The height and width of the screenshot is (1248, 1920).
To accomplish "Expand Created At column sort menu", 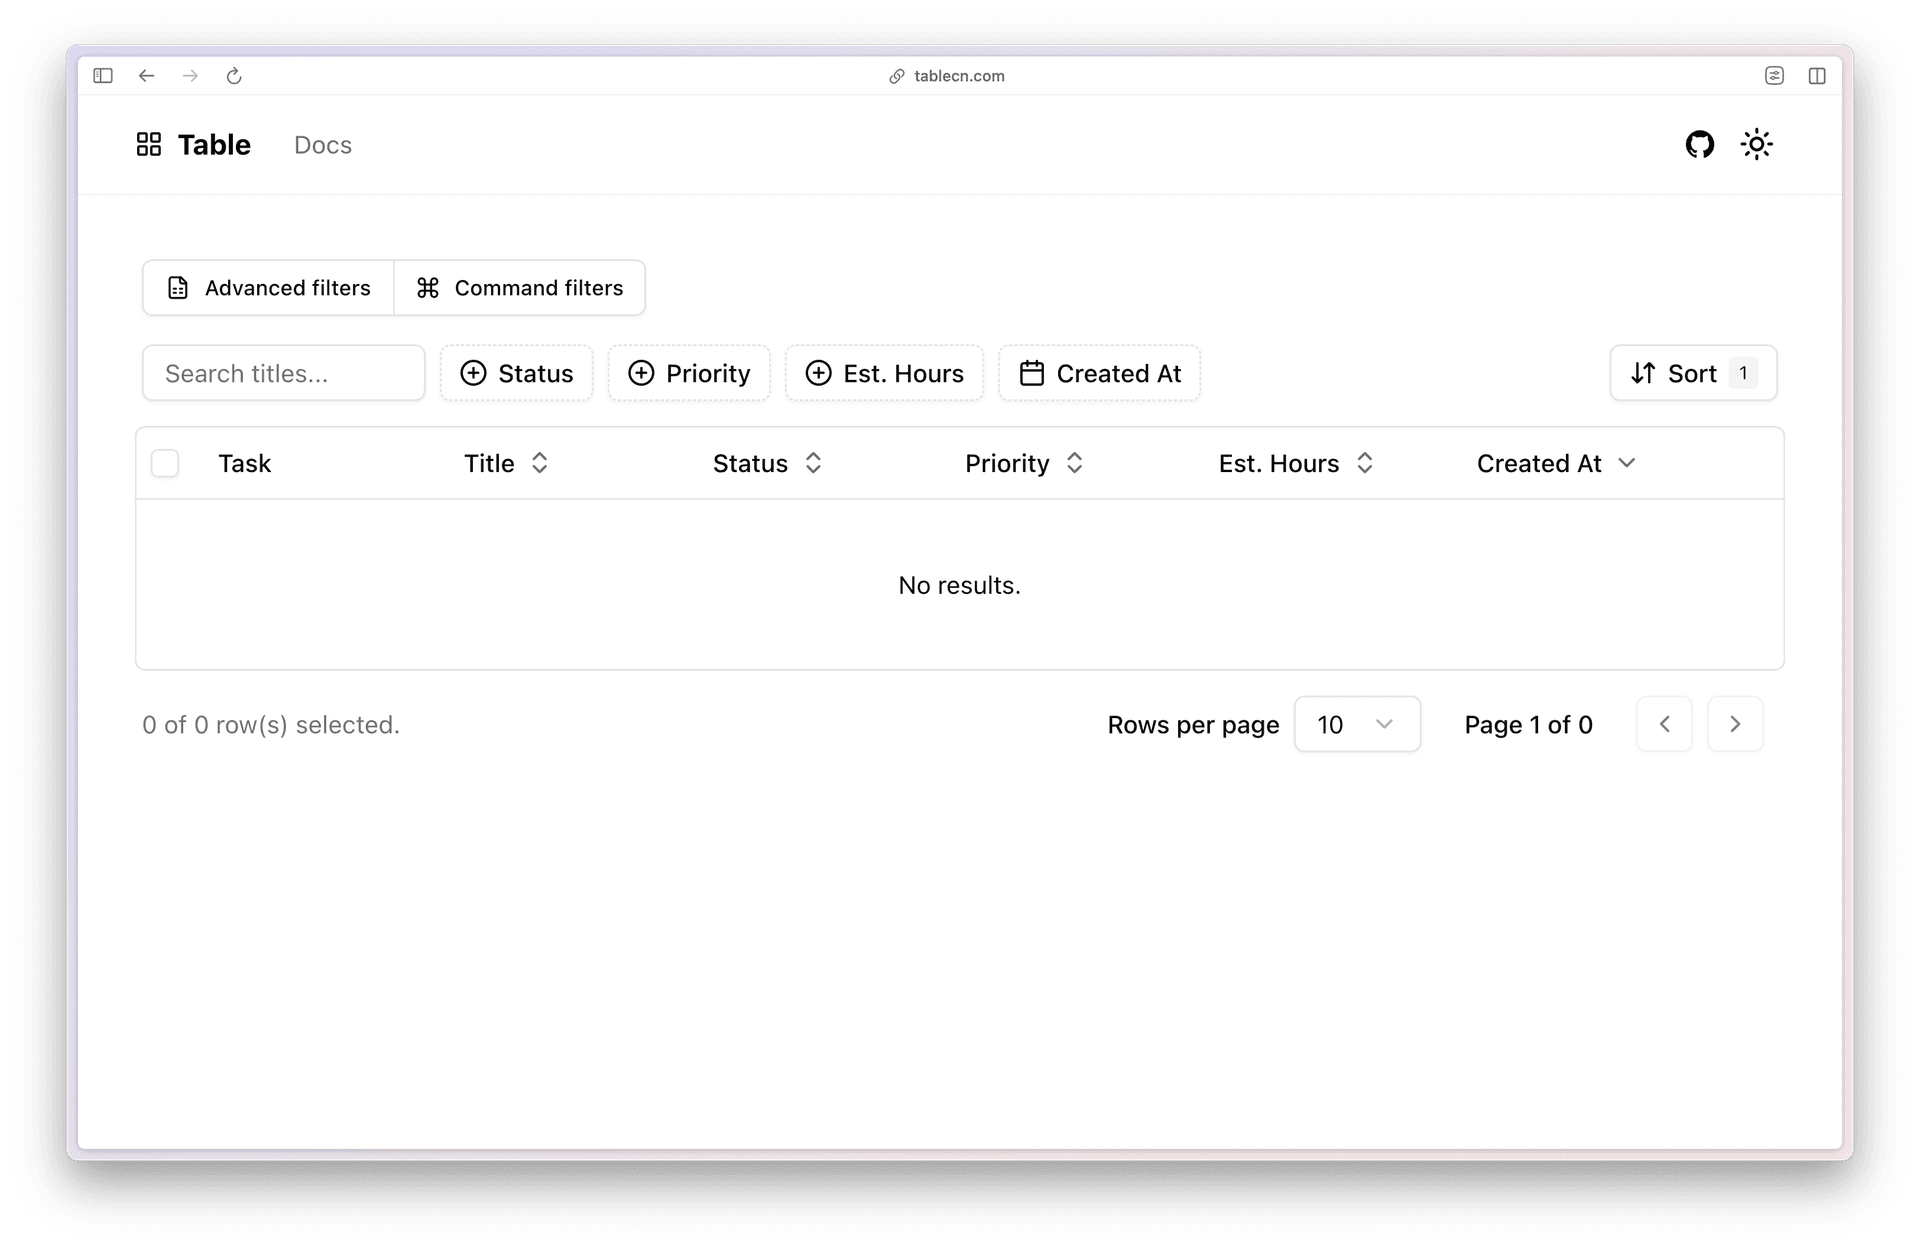I will 1556,463.
